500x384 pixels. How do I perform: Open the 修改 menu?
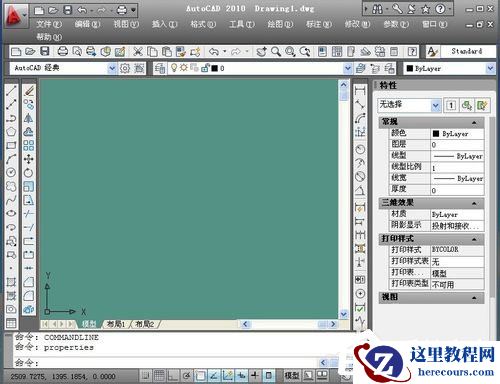coord(357,24)
